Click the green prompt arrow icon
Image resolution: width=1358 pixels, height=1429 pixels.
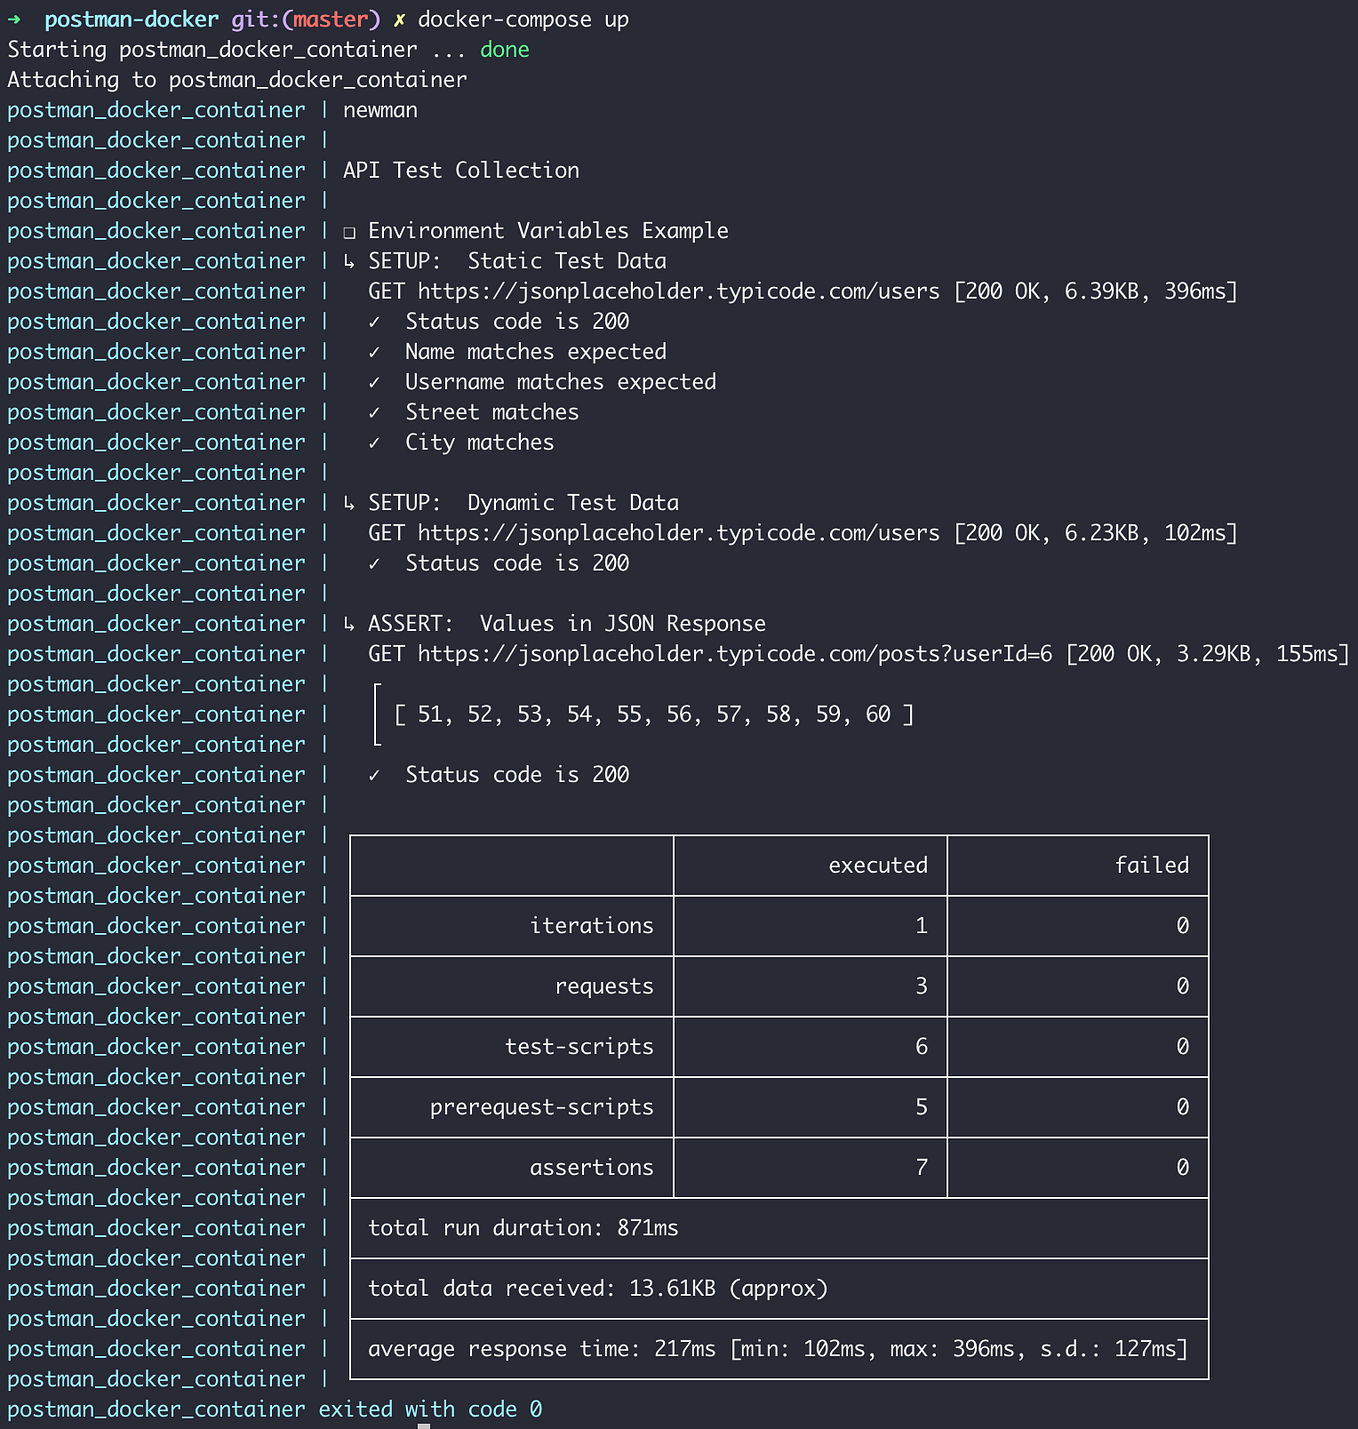pyautogui.click(x=17, y=18)
